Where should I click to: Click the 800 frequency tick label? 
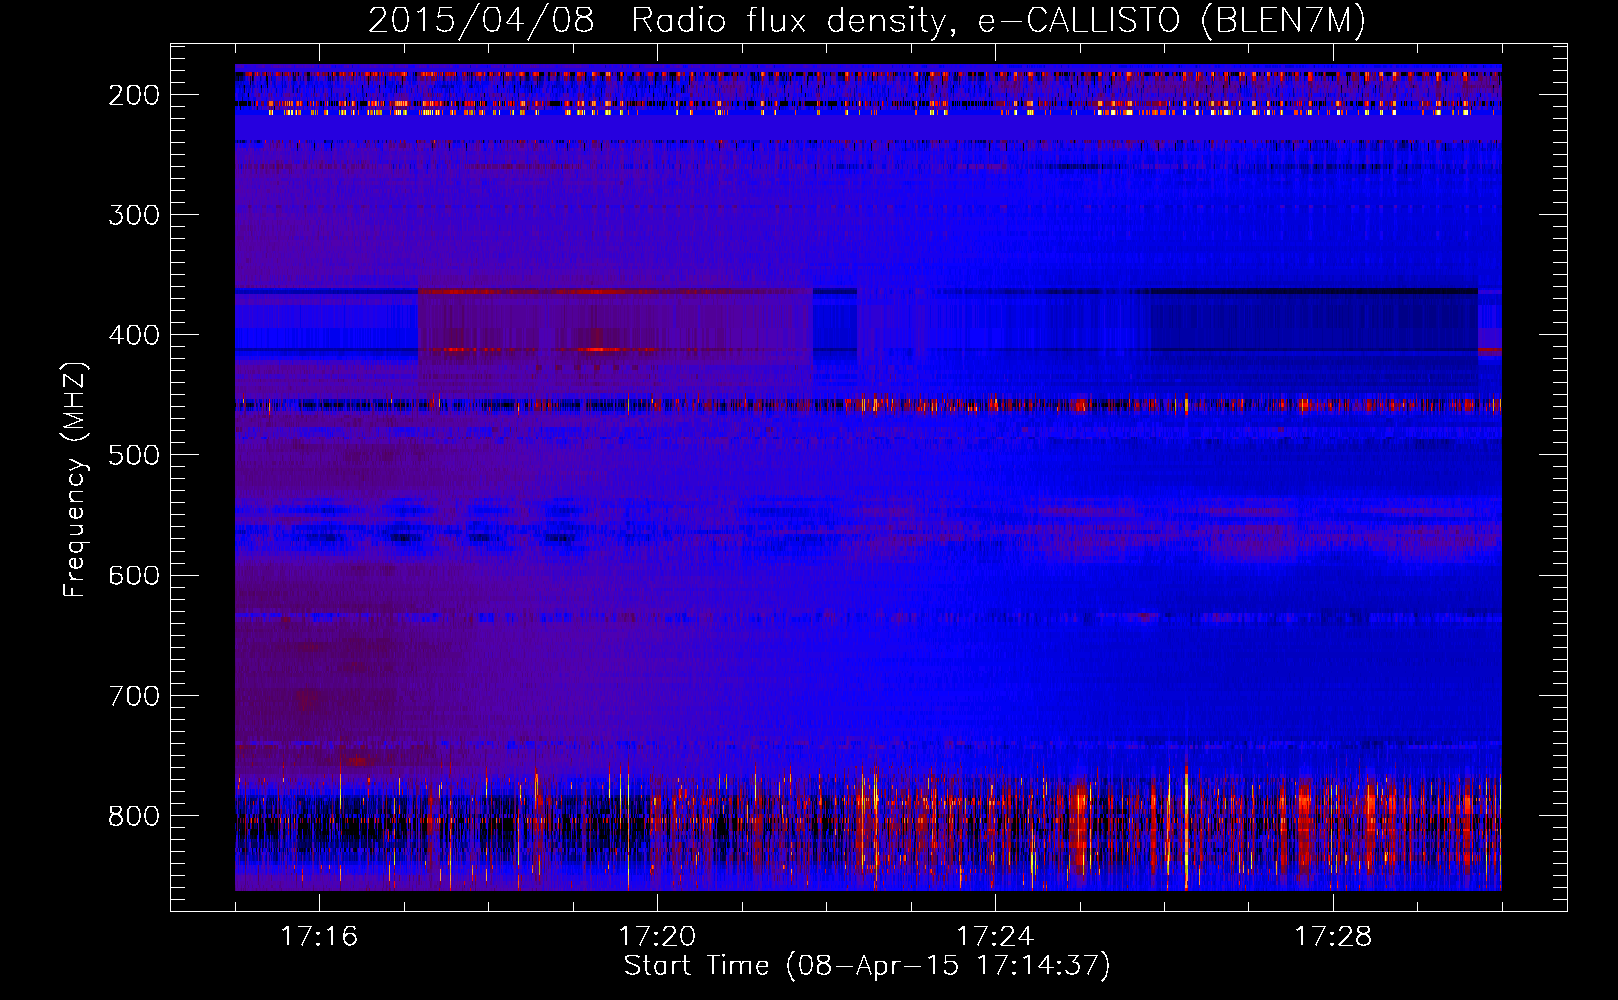click(134, 816)
